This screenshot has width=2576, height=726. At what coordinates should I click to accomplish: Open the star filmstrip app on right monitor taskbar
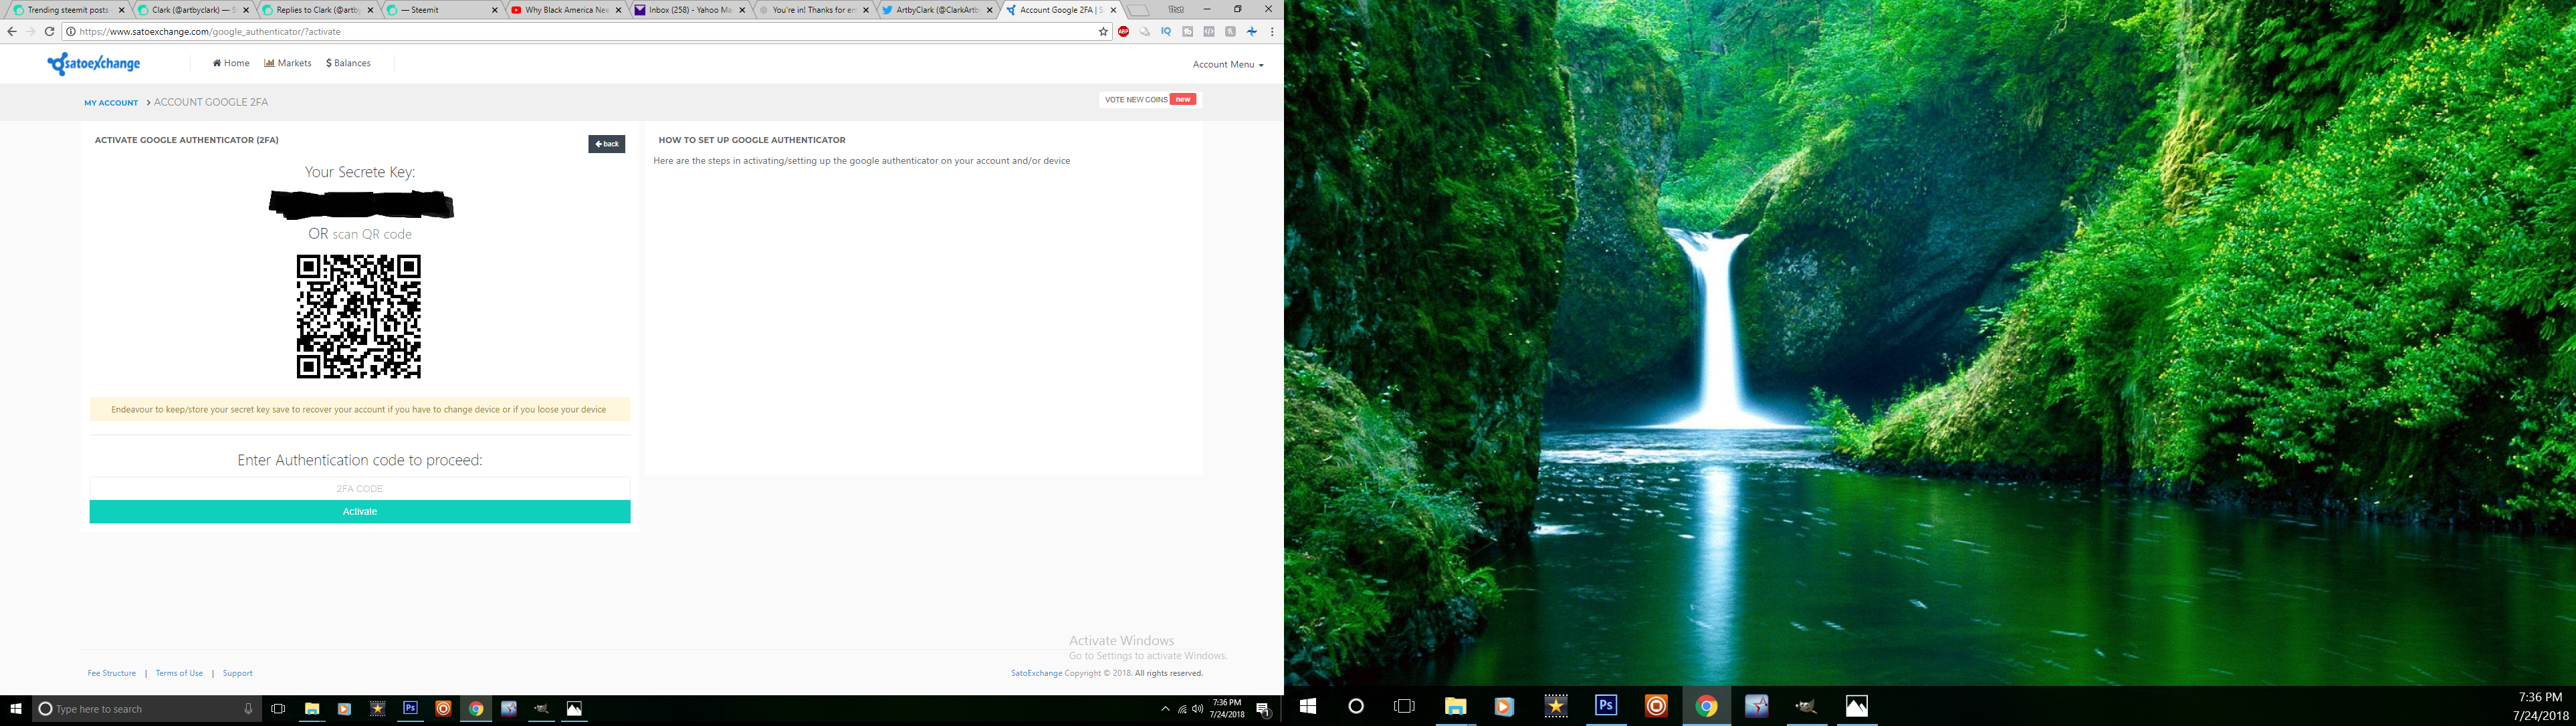tap(1556, 706)
